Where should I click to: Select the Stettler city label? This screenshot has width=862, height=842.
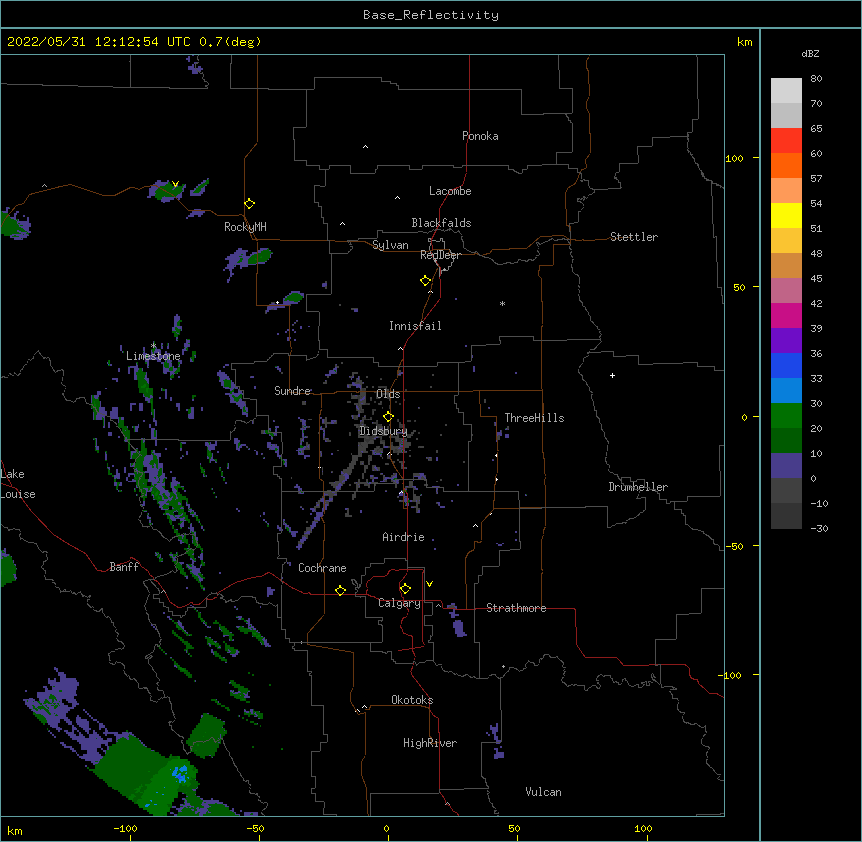point(633,237)
